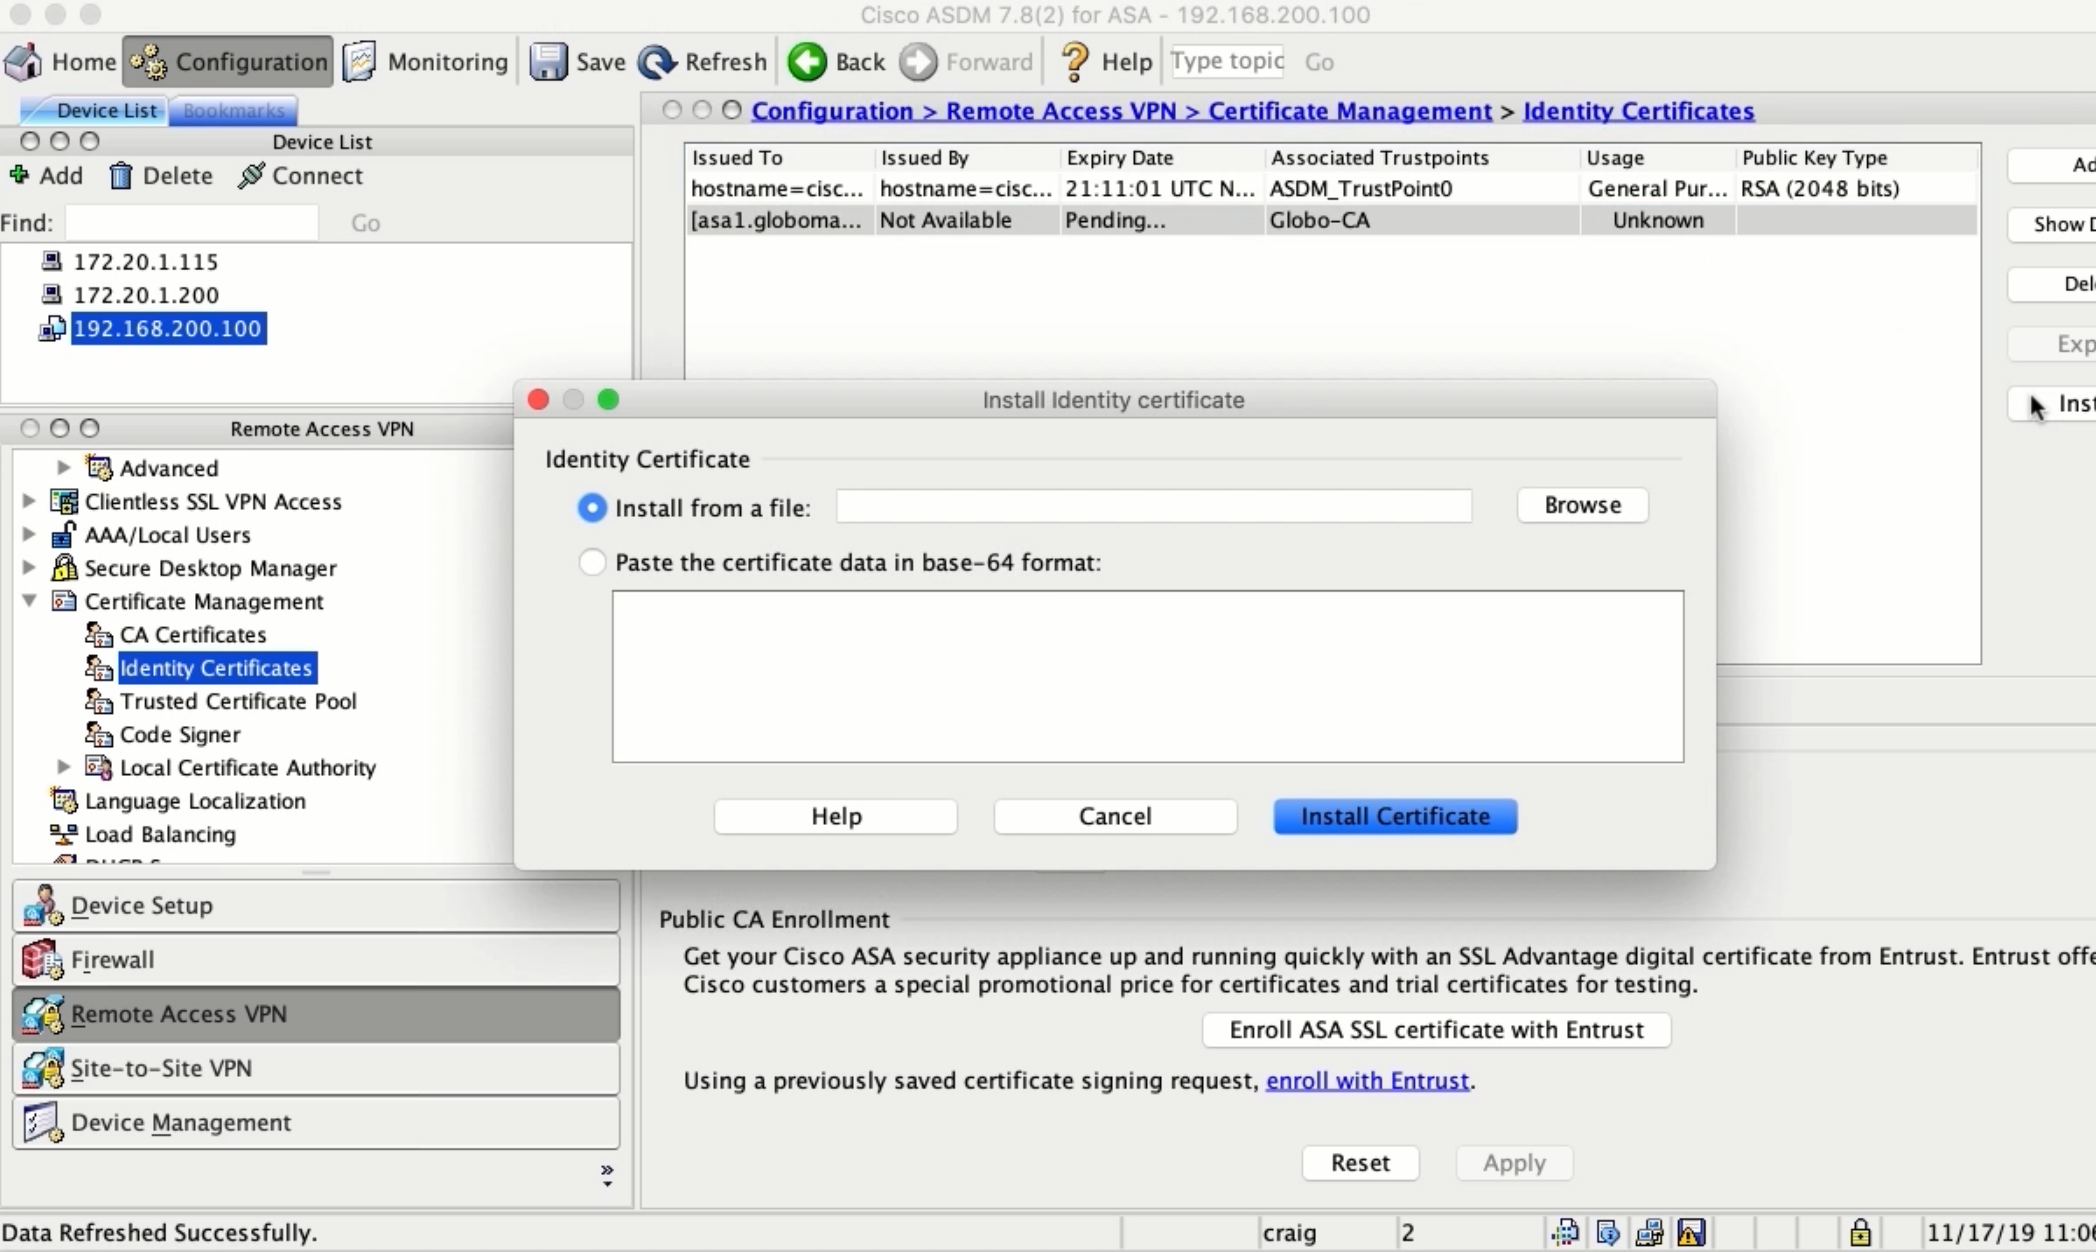Expand the Advanced tree node
This screenshot has height=1252, width=2096.
pyautogui.click(x=64, y=467)
